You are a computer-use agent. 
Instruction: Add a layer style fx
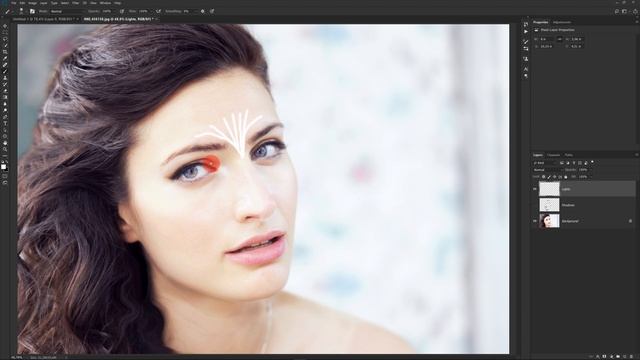coord(598,357)
